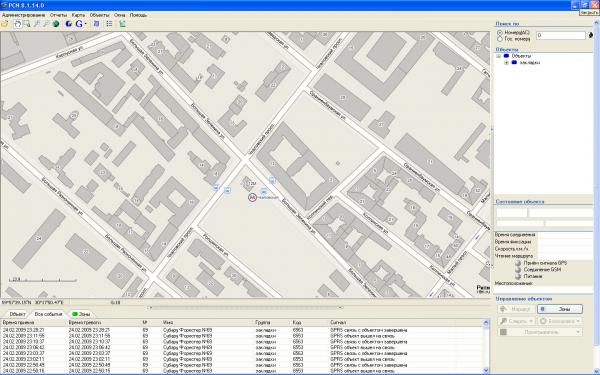The height and width of the screenshot is (375, 600).
Task: Click the list view toolbar icon
Action: [x=109, y=24]
